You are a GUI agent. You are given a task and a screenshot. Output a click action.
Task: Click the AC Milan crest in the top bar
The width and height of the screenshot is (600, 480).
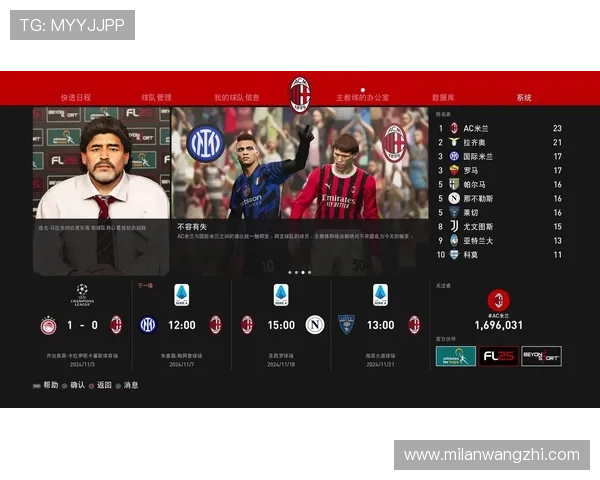pyautogui.click(x=300, y=95)
